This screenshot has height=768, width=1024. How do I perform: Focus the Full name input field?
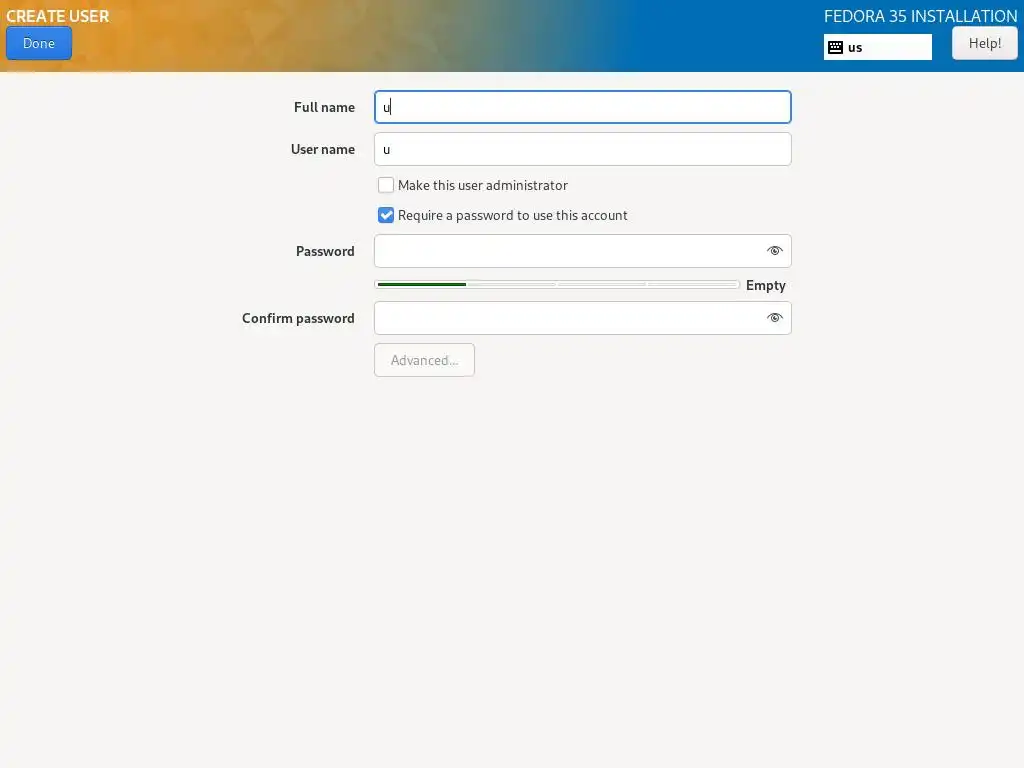pos(583,107)
